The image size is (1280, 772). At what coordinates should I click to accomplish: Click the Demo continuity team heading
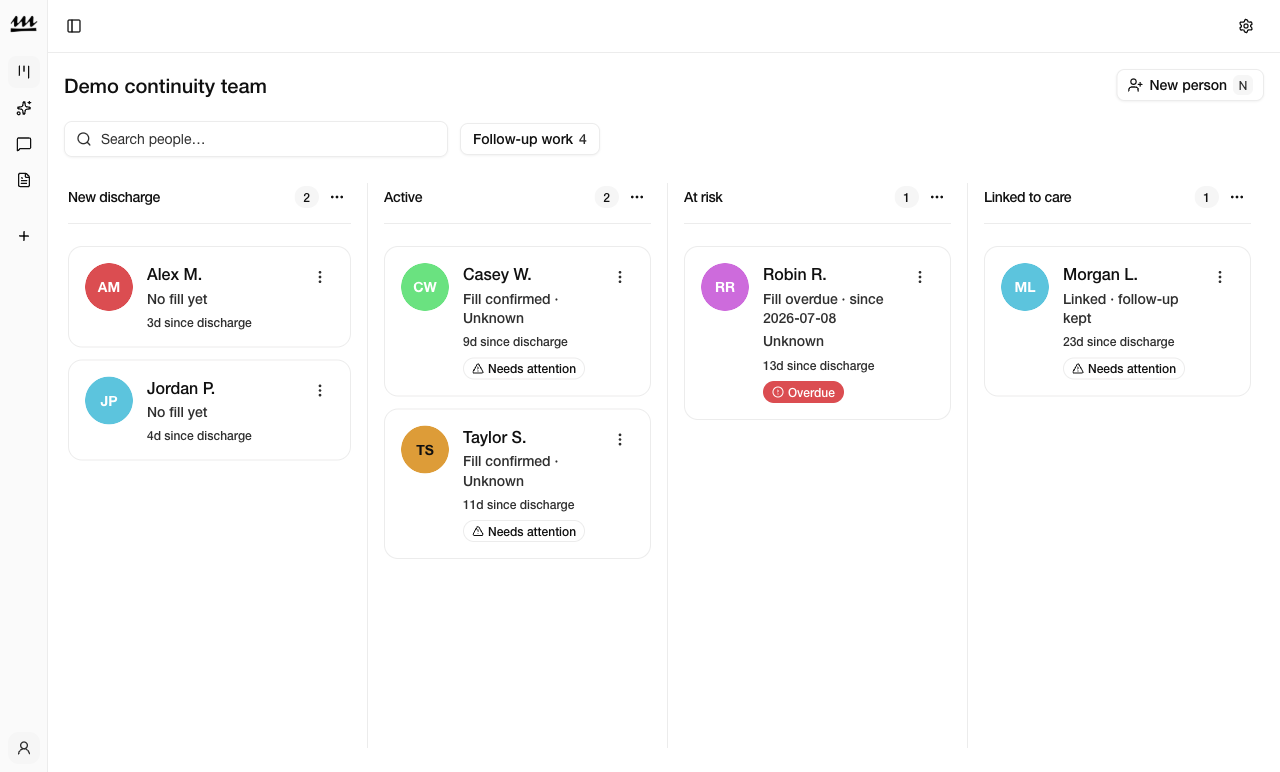pyautogui.click(x=165, y=86)
